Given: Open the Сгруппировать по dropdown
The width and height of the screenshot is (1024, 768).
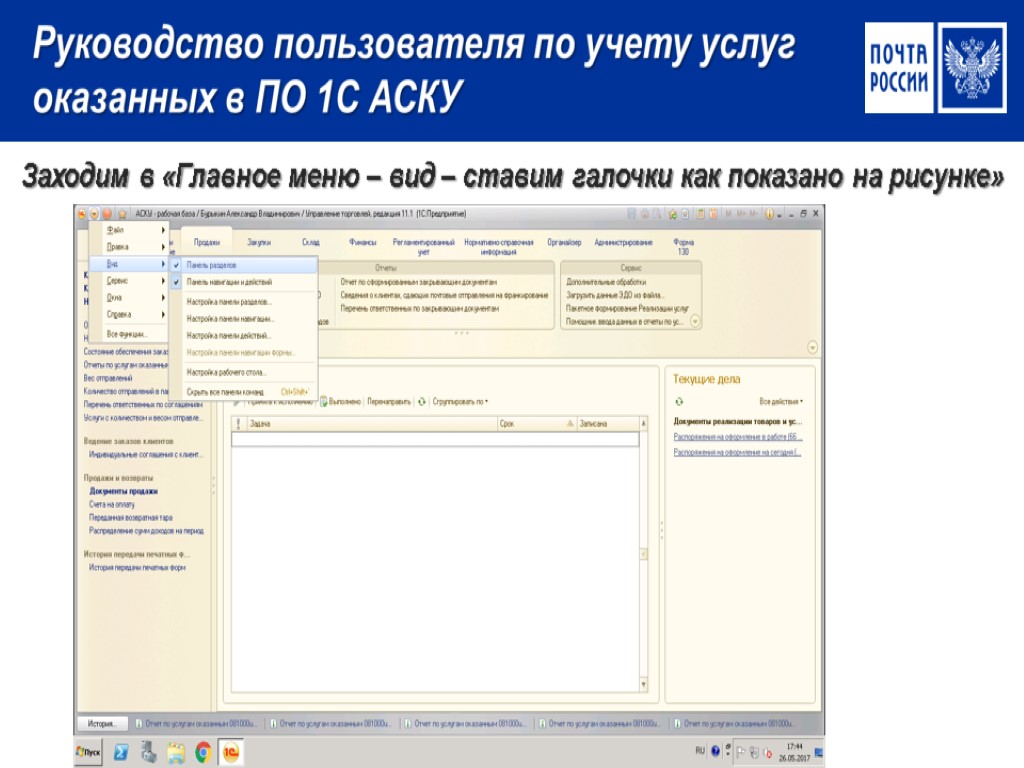Looking at the screenshot, I should pyautogui.click(x=460, y=402).
